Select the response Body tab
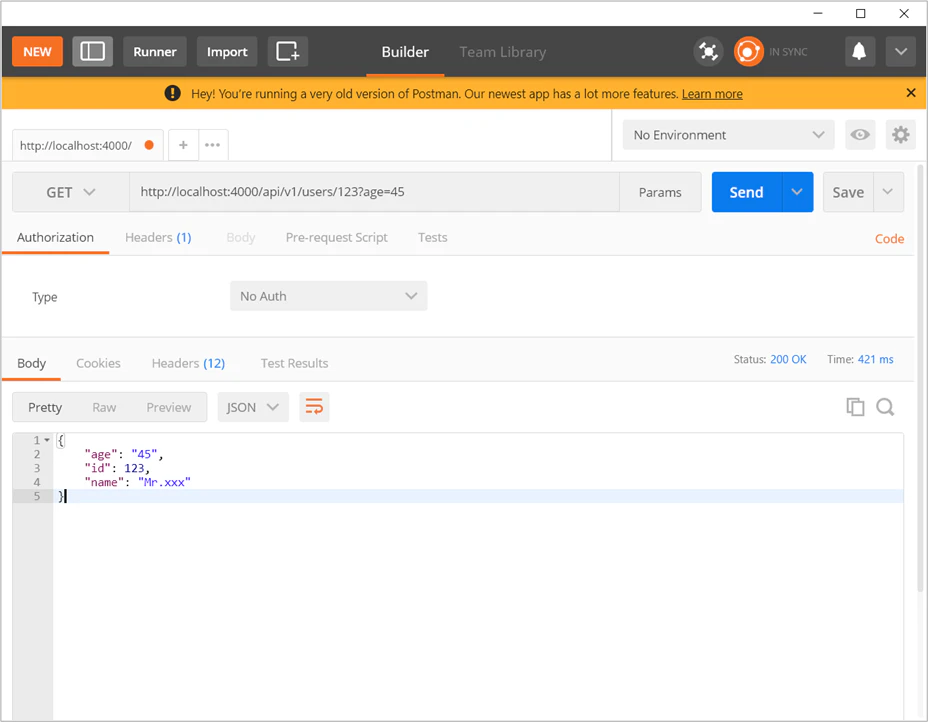This screenshot has width=928, height=722. tap(31, 363)
